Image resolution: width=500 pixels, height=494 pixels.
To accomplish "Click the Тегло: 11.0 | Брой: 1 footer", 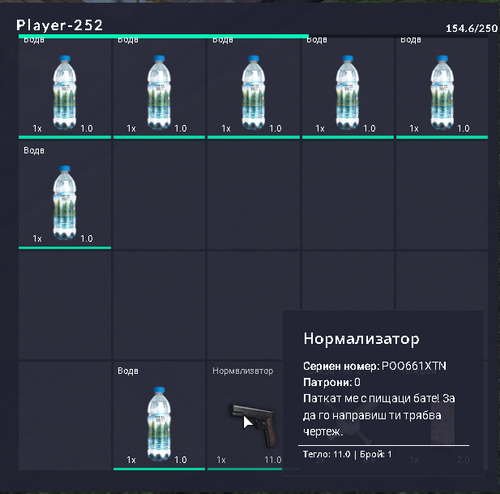I will pyautogui.click(x=347, y=454).
